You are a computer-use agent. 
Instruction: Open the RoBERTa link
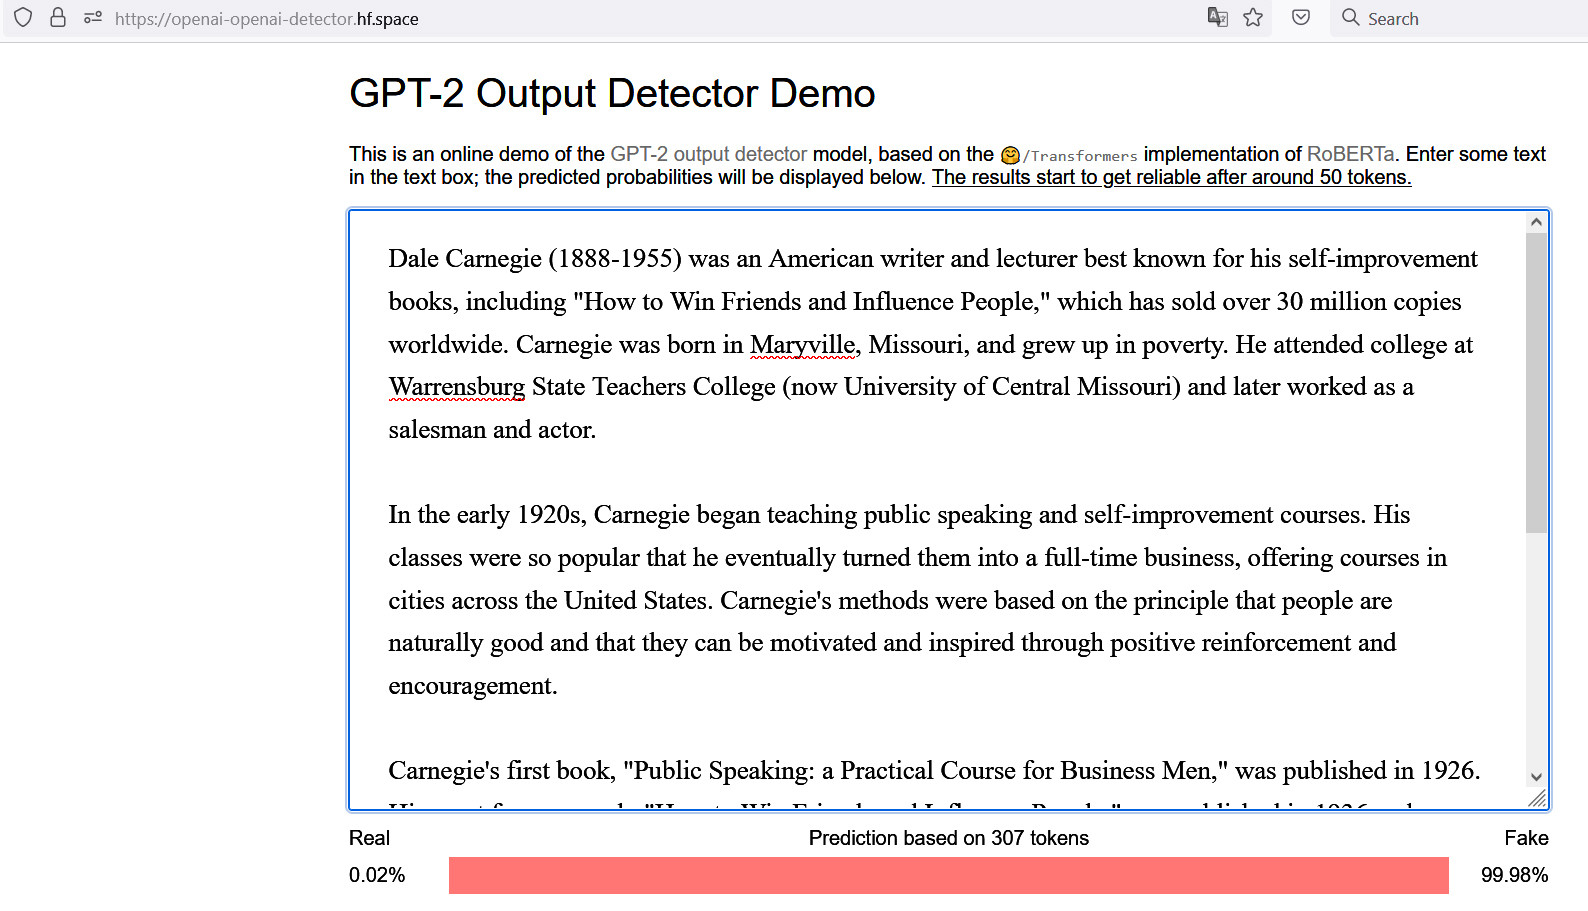tap(1350, 154)
